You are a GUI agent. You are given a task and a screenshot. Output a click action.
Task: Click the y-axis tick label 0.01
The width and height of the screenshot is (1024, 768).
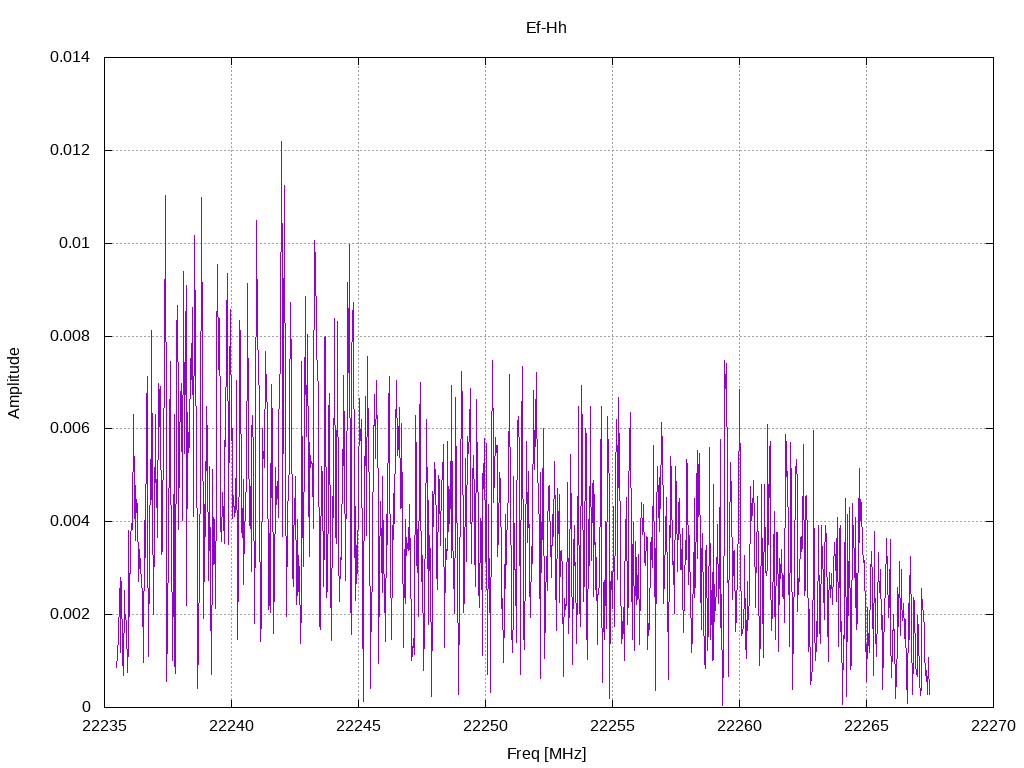coord(74,243)
